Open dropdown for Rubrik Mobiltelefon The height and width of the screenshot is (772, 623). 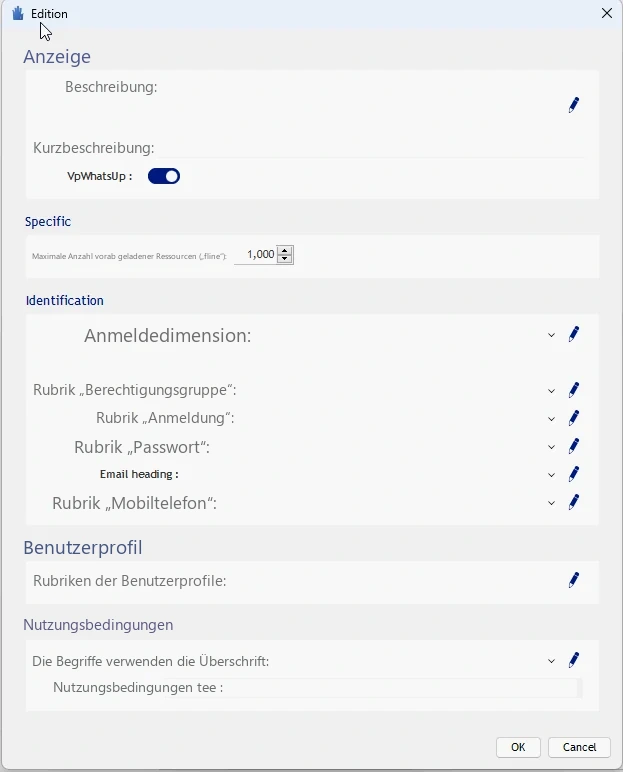pos(551,503)
